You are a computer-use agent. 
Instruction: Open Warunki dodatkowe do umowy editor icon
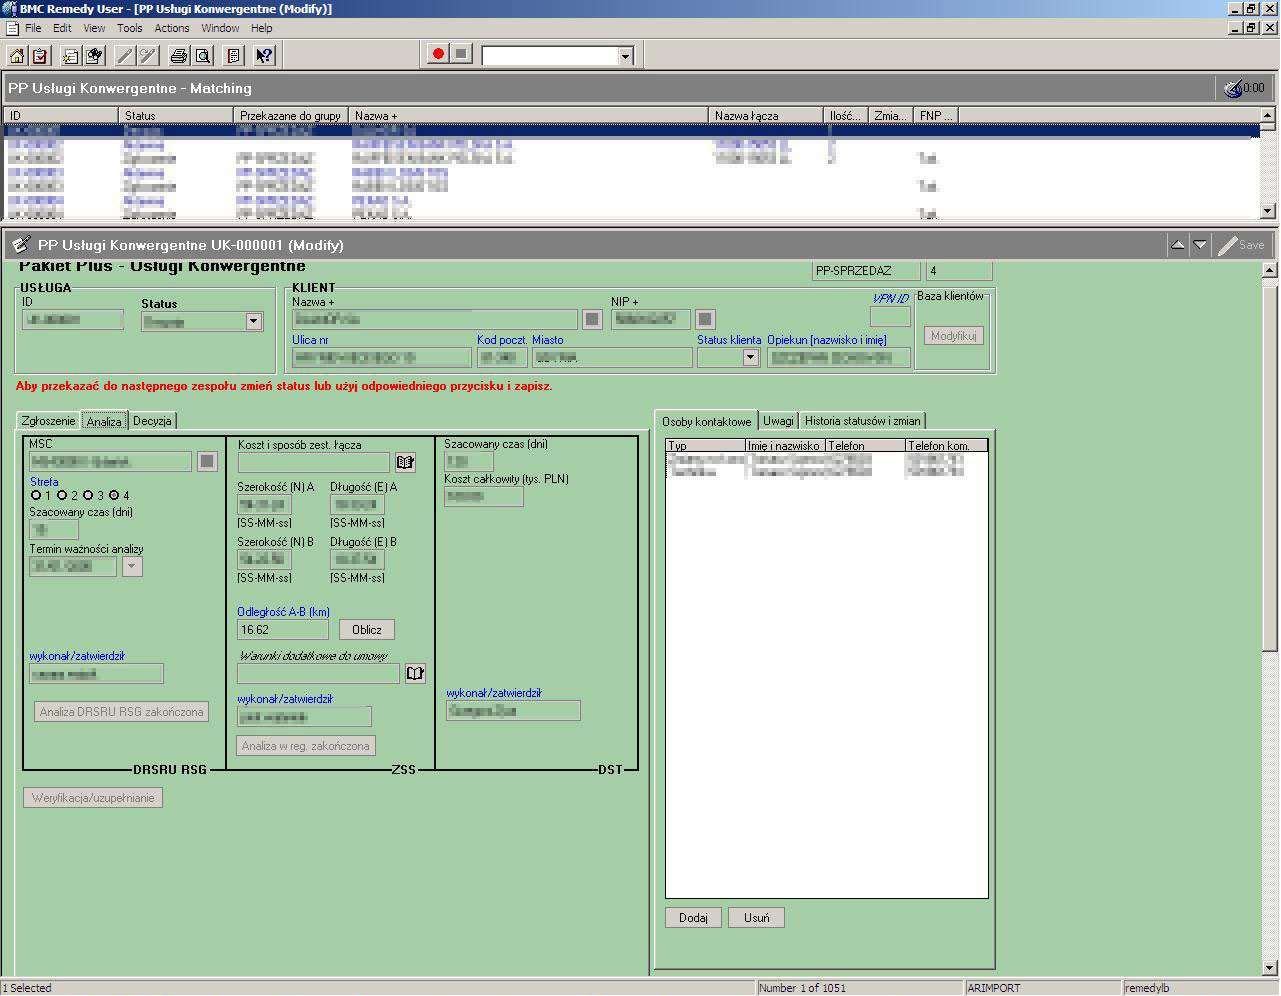point(415,674)
